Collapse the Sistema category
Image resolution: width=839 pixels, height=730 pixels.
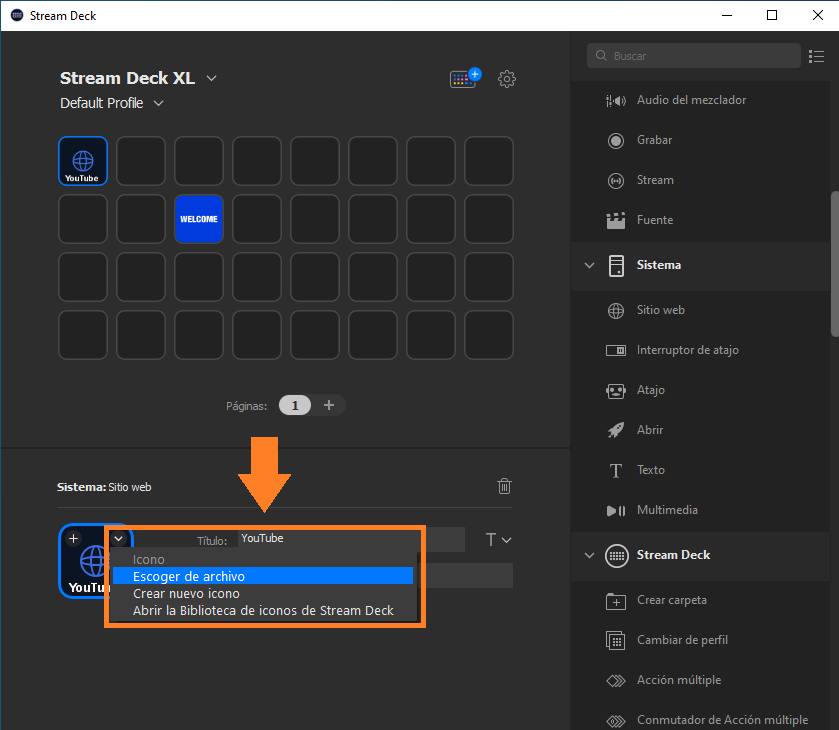pyautogui.click(x=589, y=265)
